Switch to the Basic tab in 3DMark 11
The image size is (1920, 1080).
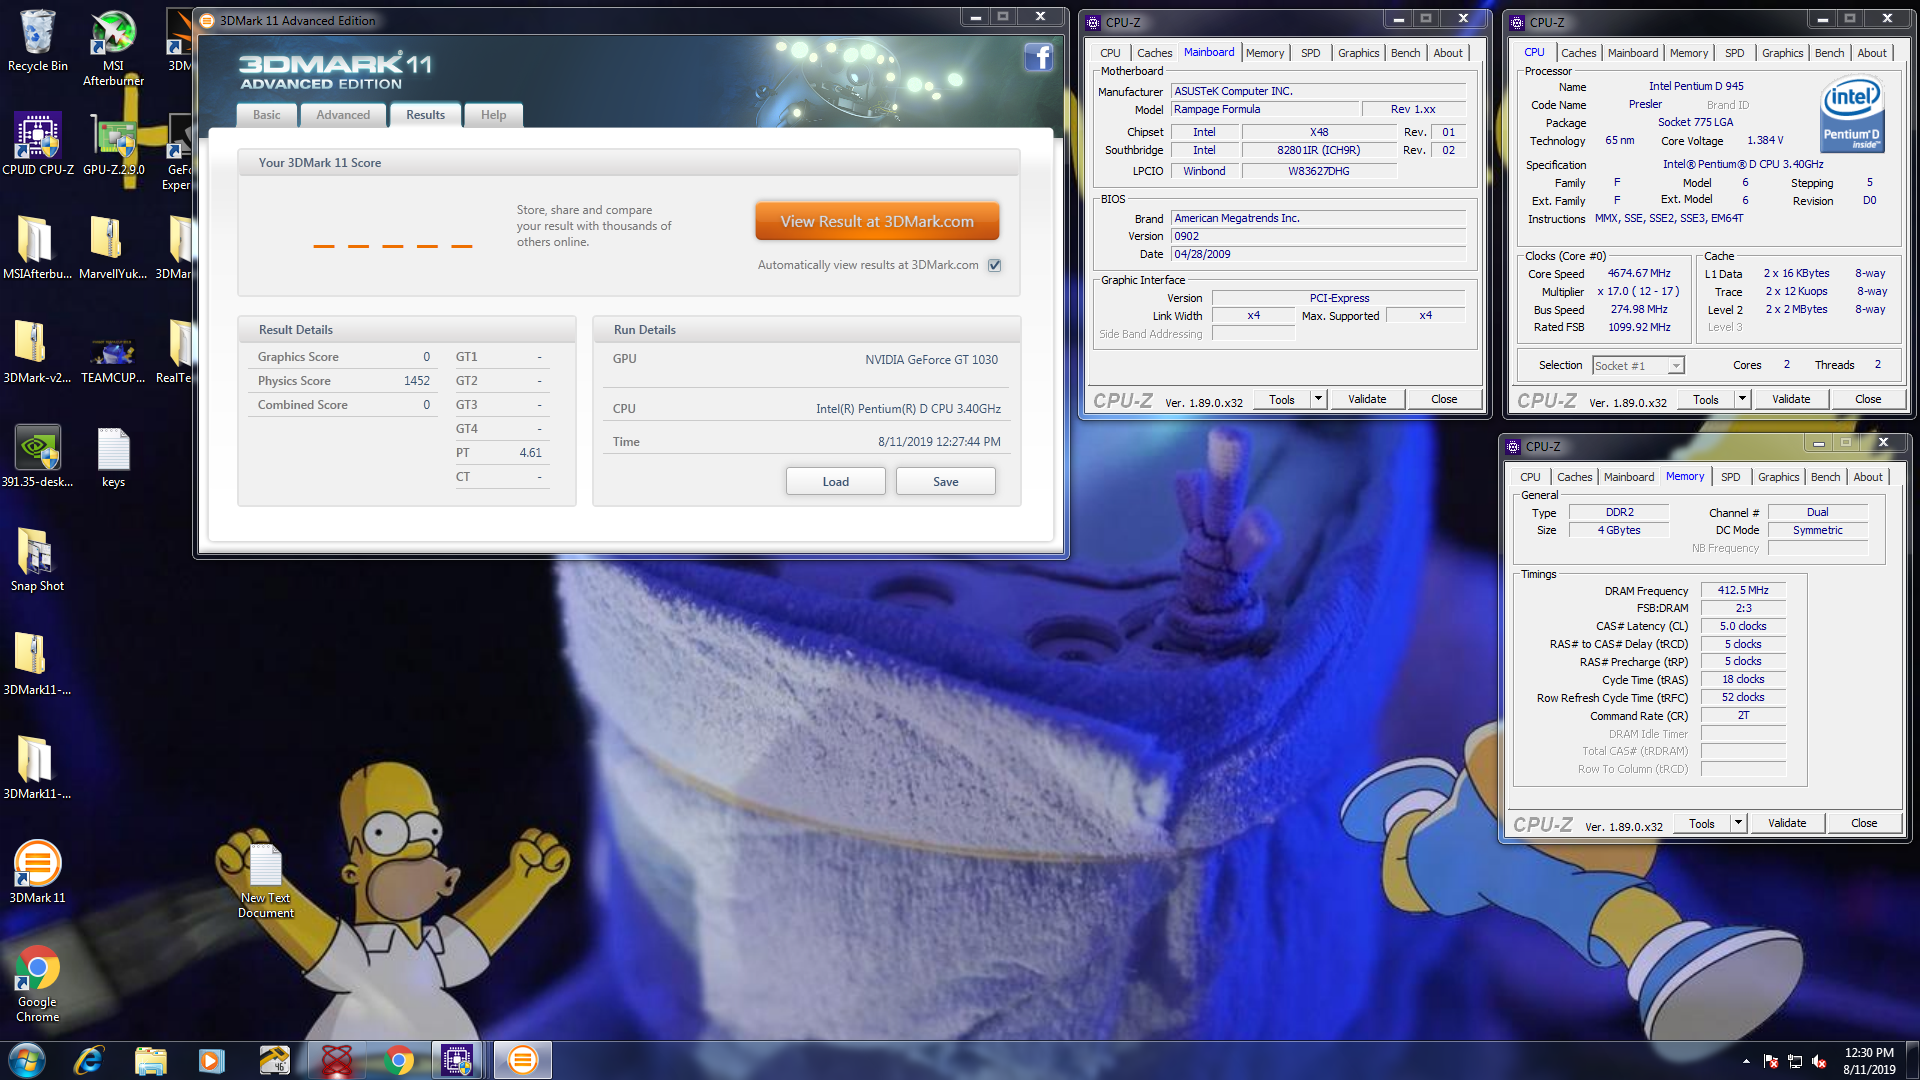(x=266, y=115)
